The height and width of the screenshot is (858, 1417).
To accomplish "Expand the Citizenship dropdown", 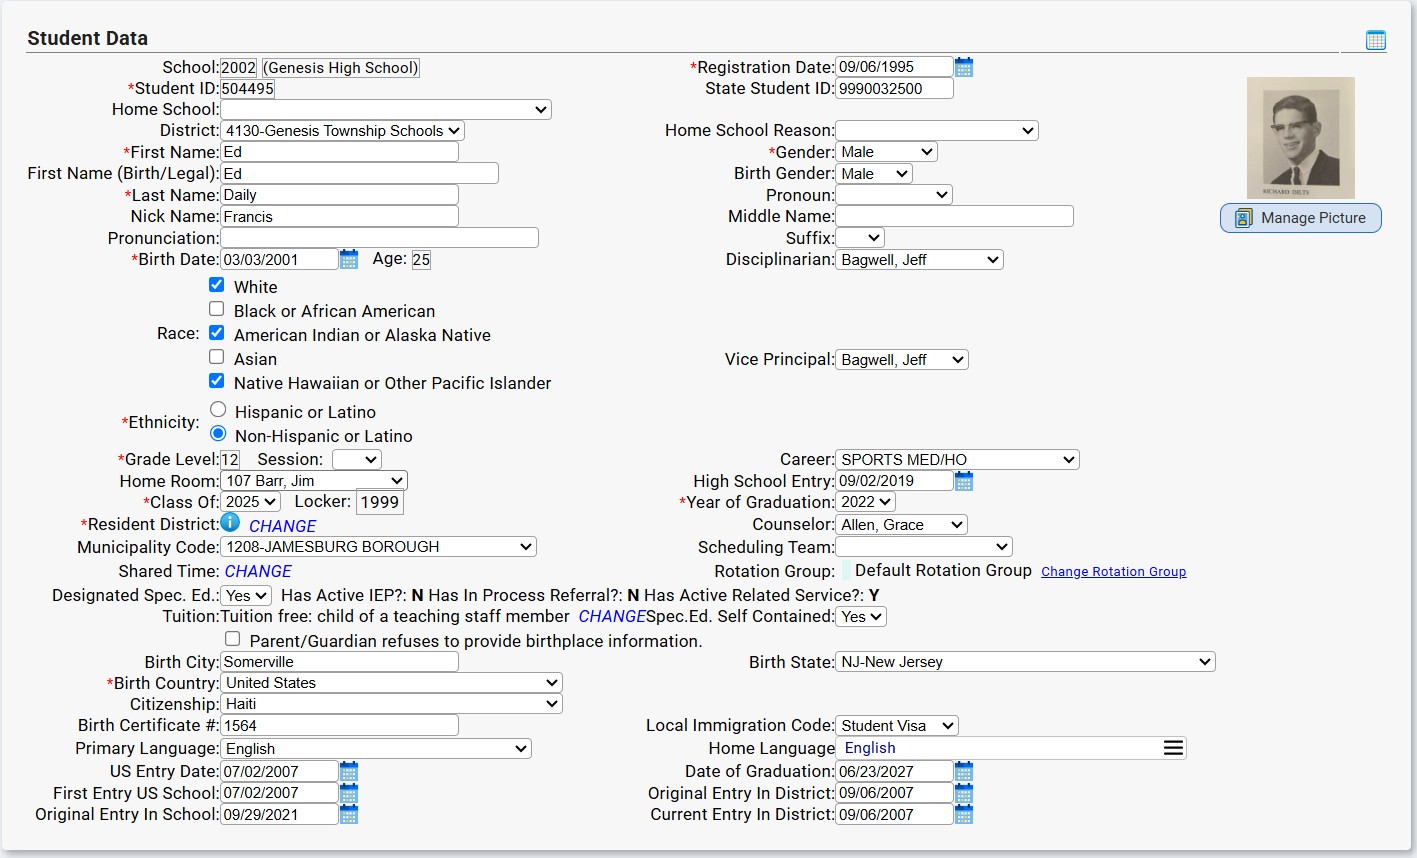I will coord(391,704).
